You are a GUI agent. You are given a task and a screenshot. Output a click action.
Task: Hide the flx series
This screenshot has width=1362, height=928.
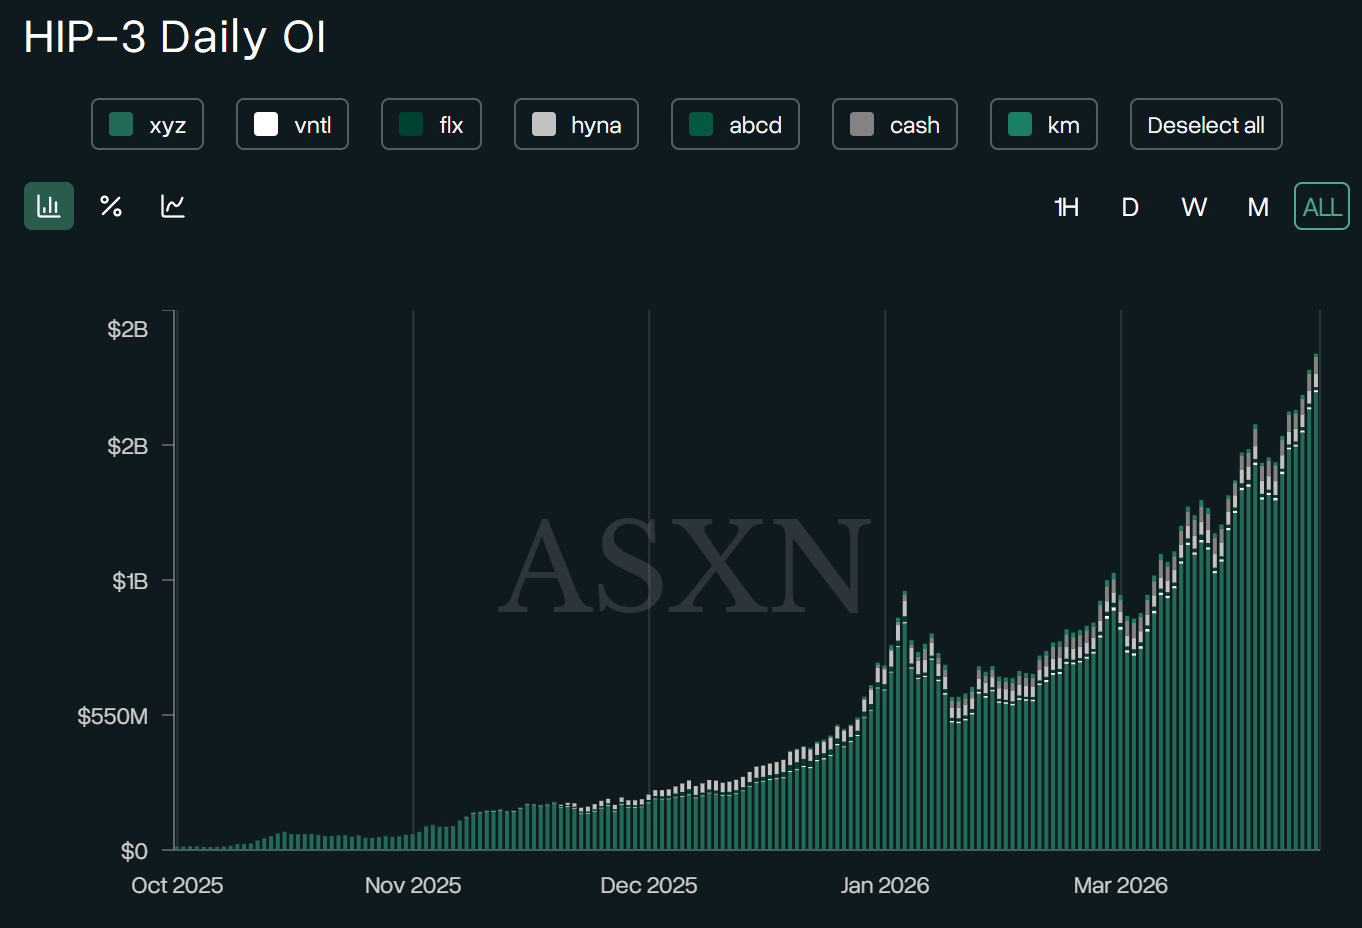[431, 124]
